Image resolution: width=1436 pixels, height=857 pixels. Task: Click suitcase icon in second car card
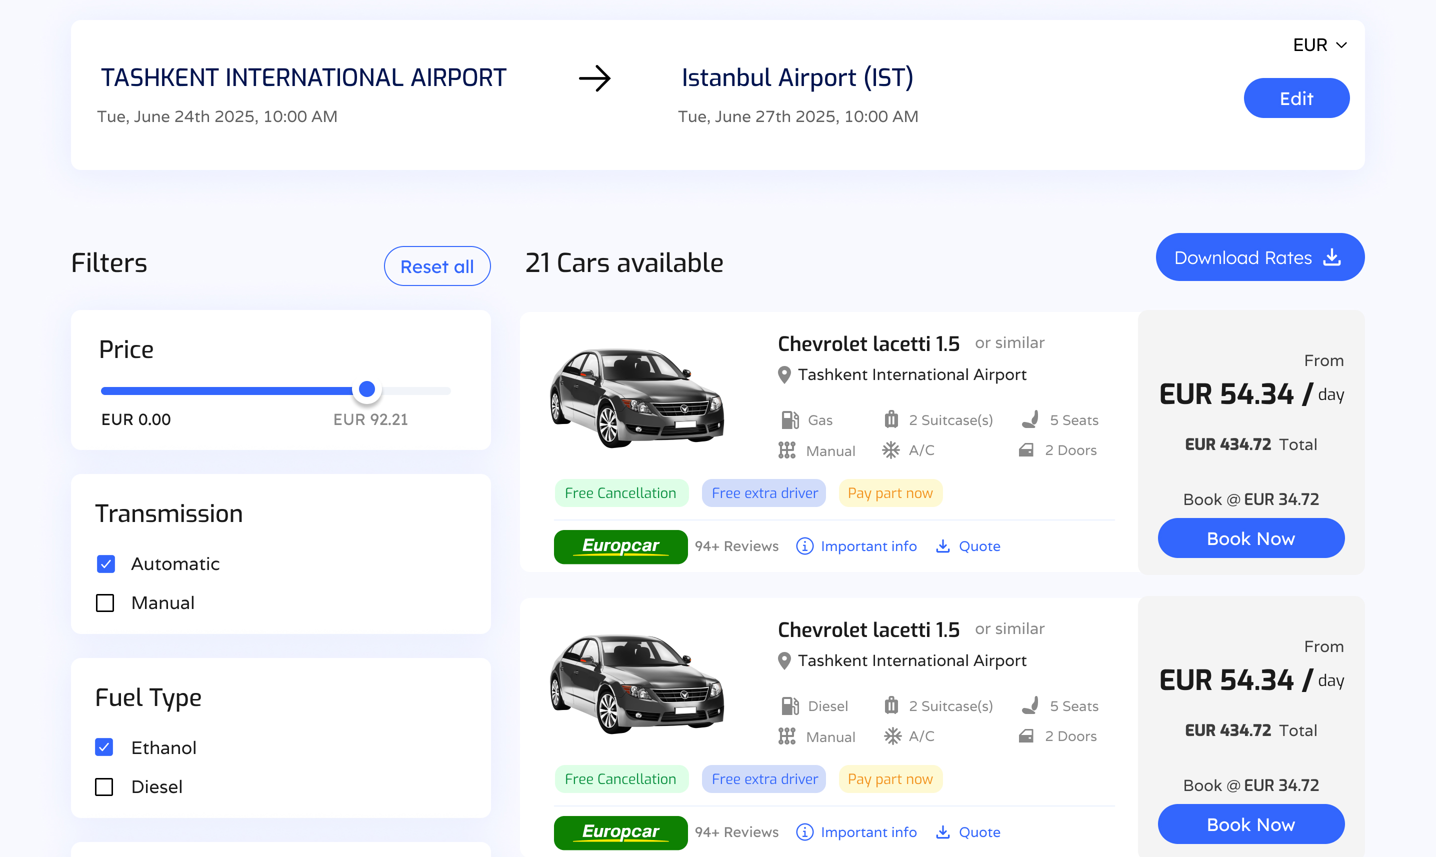pos(891,705)
